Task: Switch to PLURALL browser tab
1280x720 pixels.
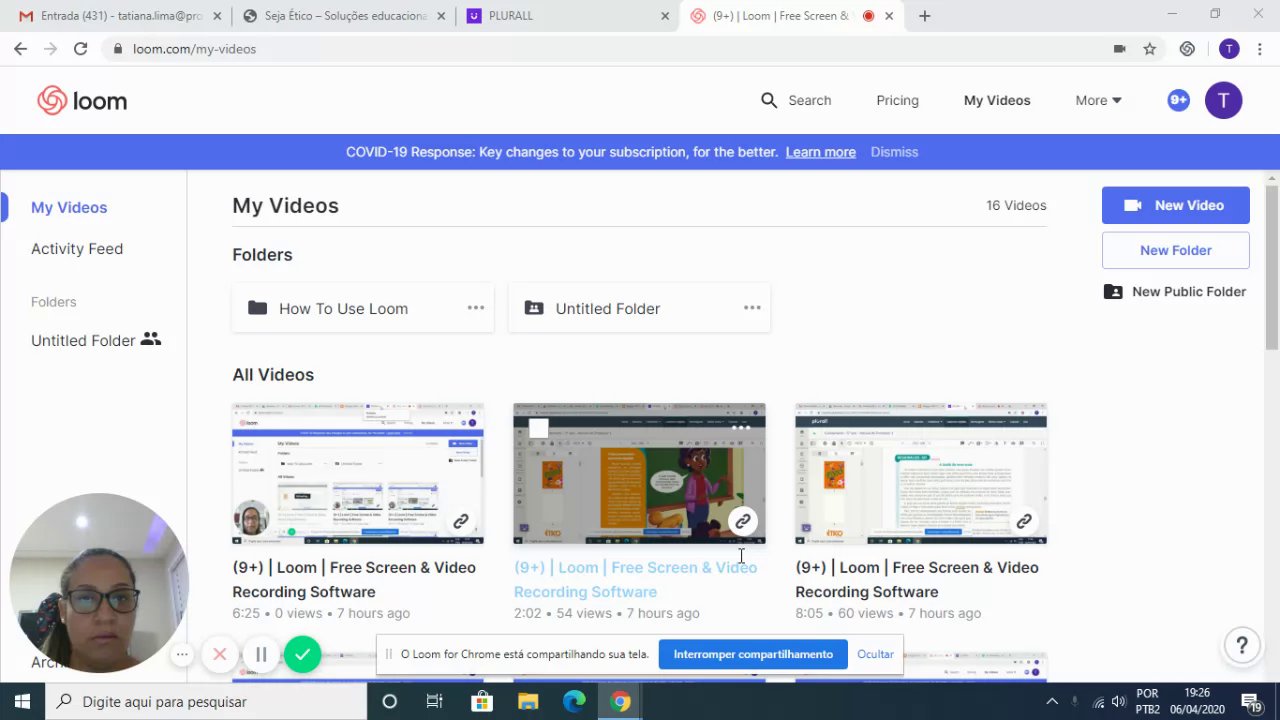Action: 567,16
